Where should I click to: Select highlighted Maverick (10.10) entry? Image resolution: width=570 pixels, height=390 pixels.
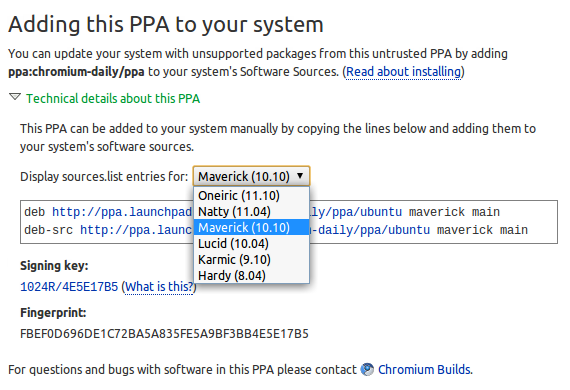(252, 228)
